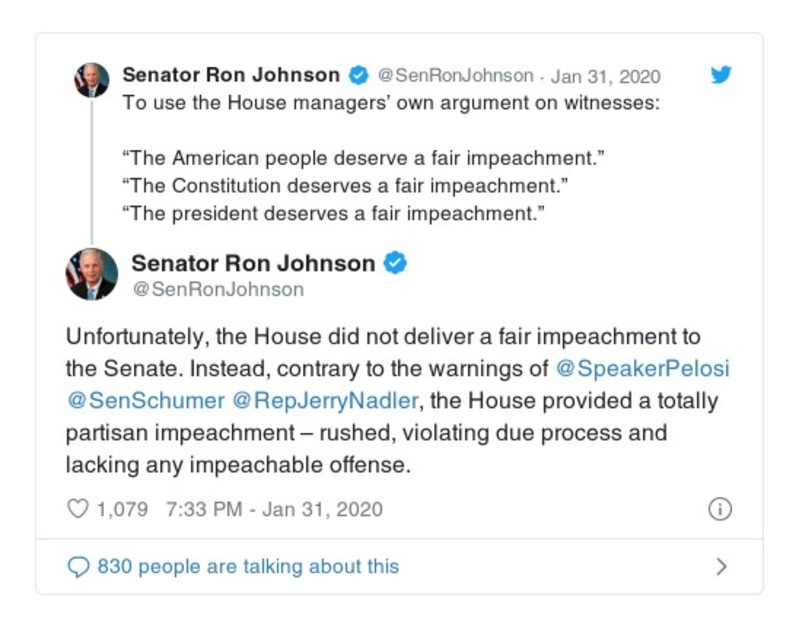799x630 pixels.
Task: Click the verified badge in the top tweet
Action: coord(357,76)
